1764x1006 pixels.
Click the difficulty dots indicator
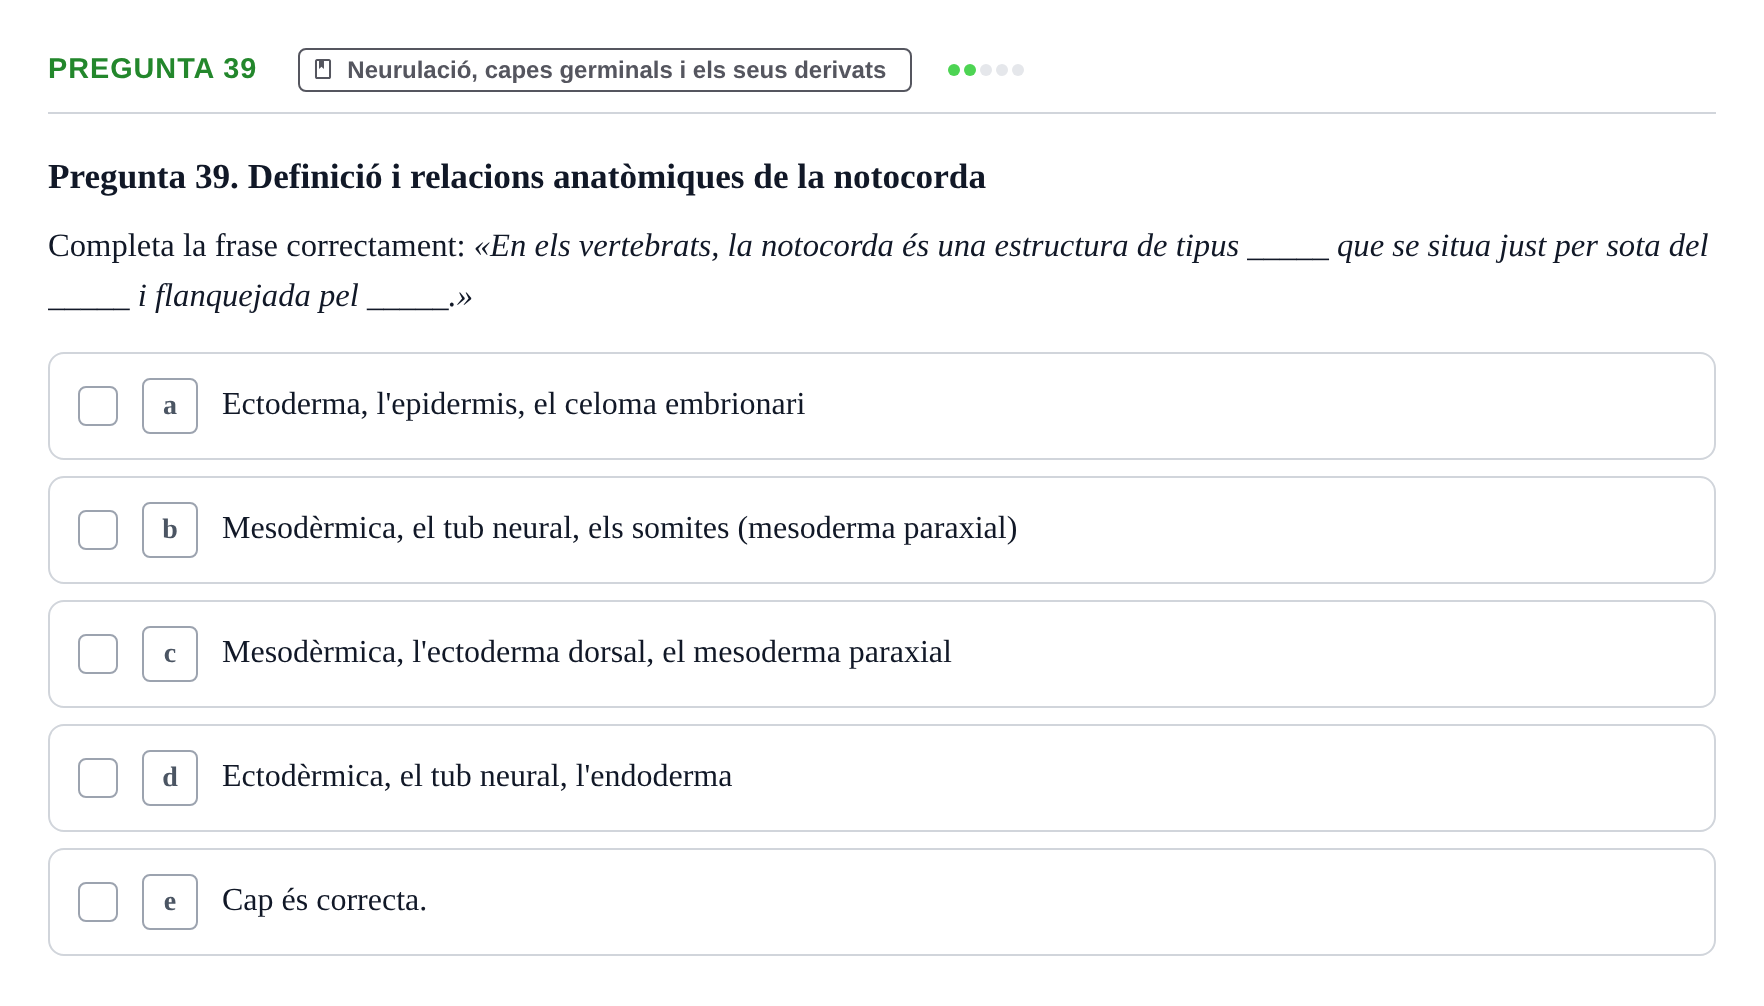click(x=986, y=70)
